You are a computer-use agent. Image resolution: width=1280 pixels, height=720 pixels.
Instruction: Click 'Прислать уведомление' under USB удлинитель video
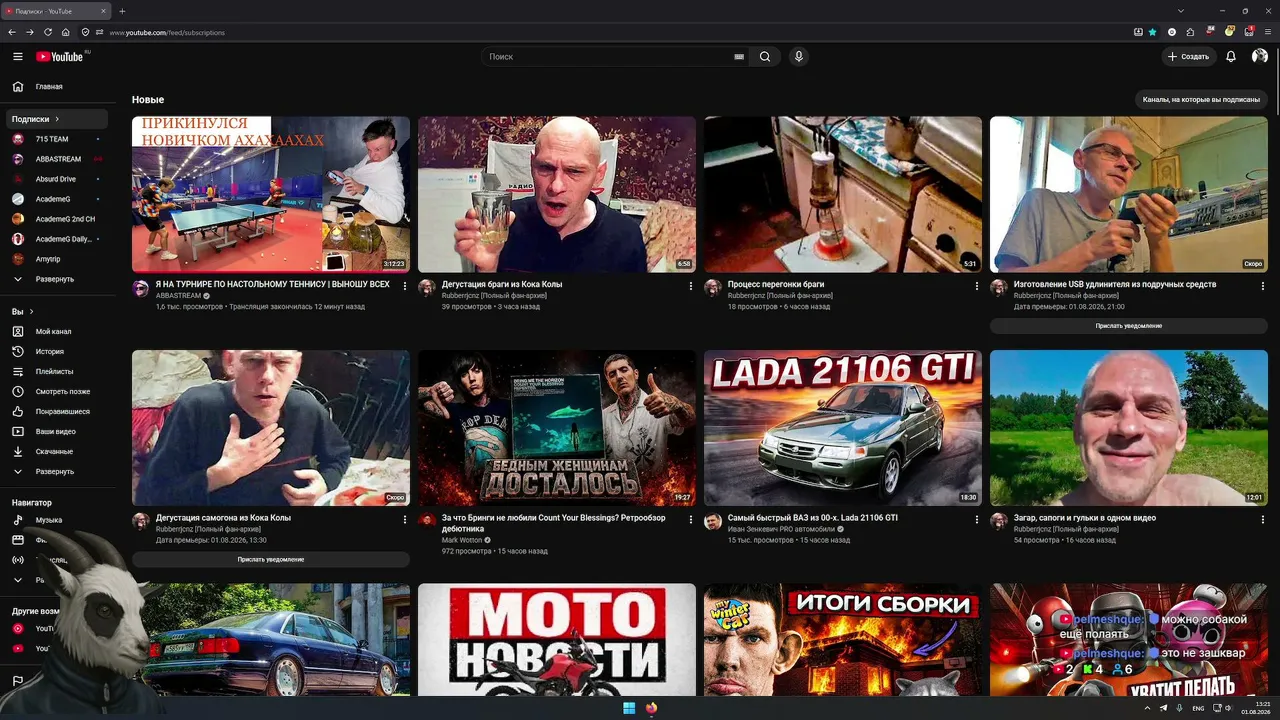coord(1129,326)
